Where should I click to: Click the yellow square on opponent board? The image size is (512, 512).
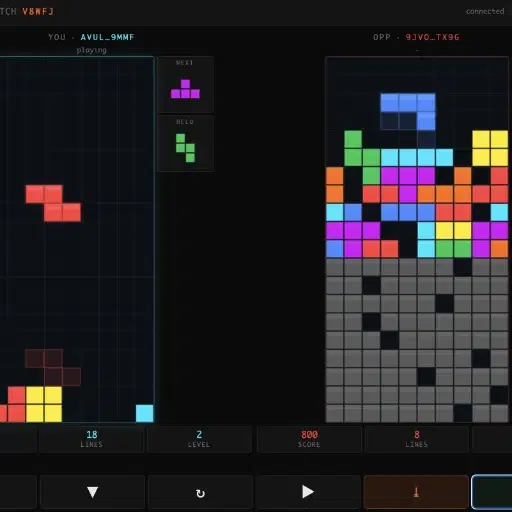click(490, 148)
